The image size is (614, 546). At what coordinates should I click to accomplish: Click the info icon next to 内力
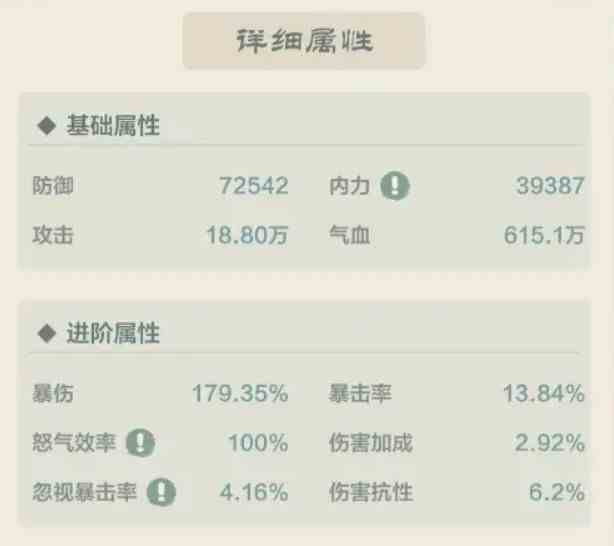coord(395,186)
